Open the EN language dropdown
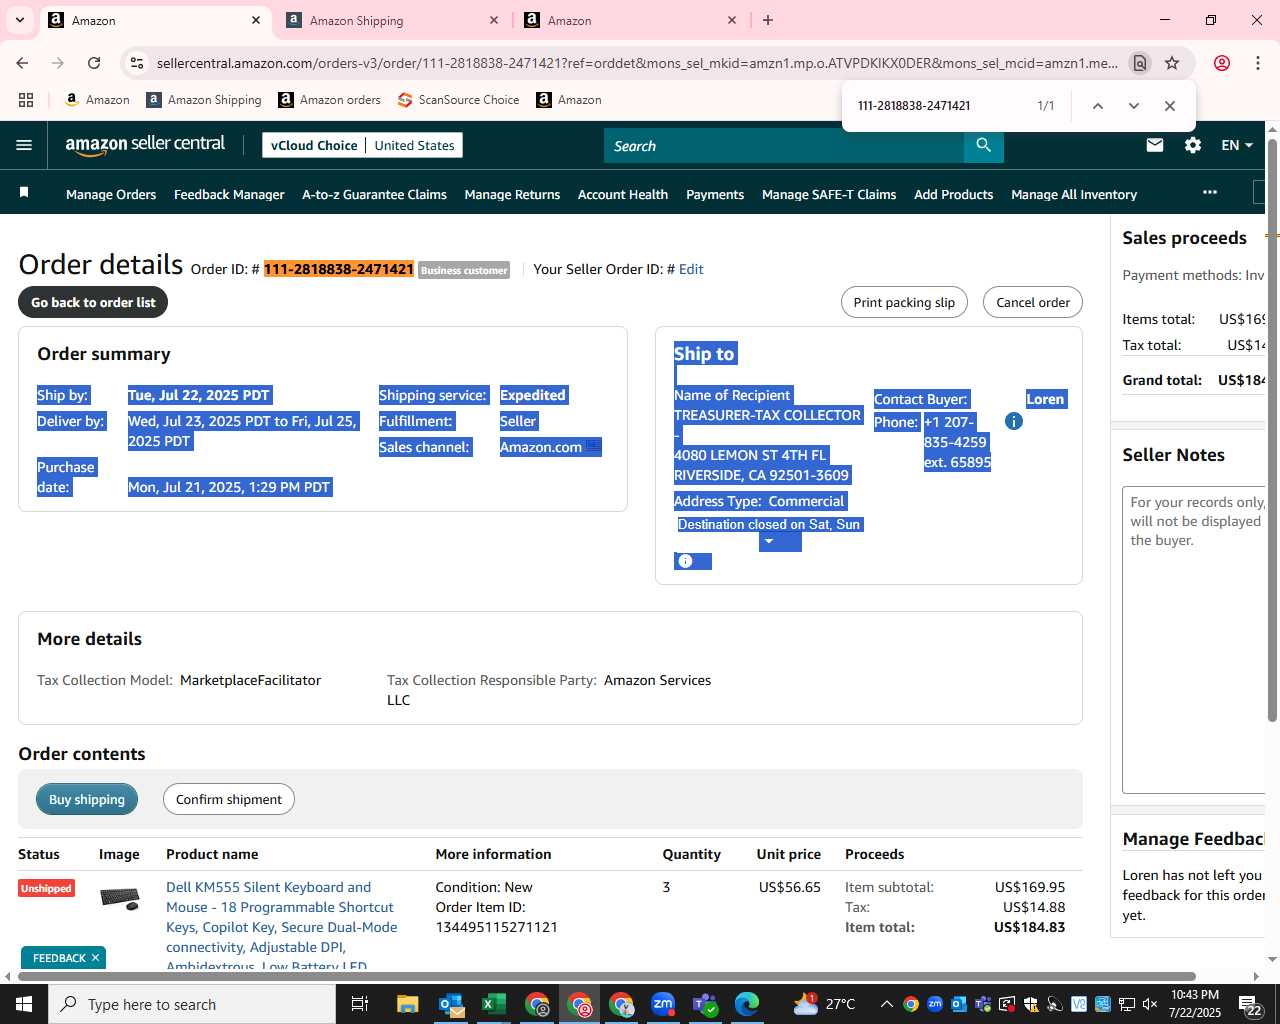This screenshot has width=1280, height=1024. (1237, 145)
